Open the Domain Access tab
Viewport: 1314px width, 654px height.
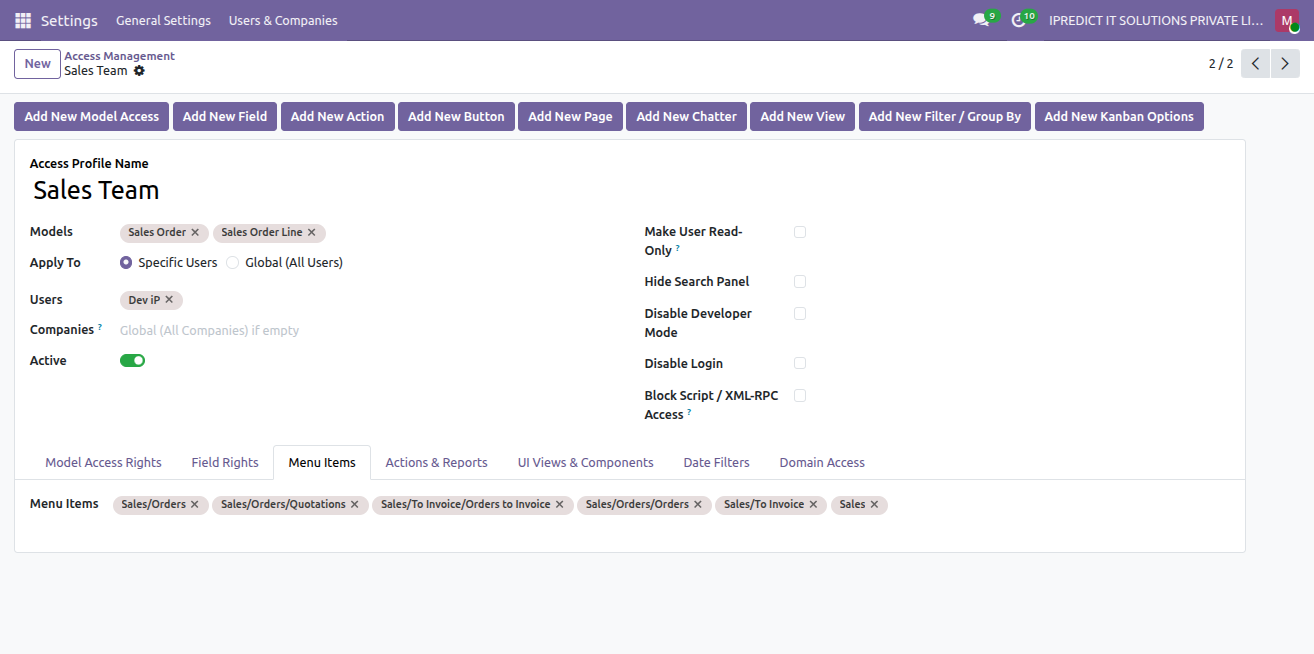(x=822, y=463)
